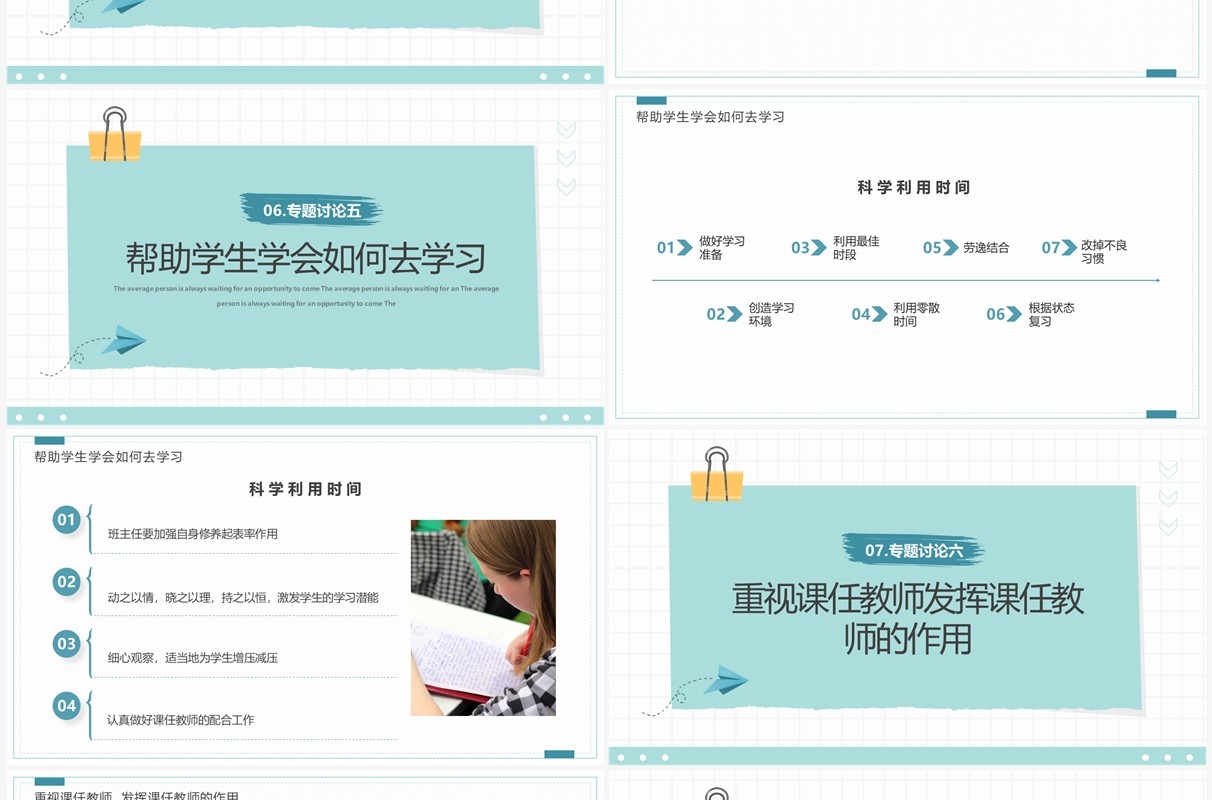Click the arrow icon beside timeline step 07
Screen dimensions: 1212x800
[1070, 247]
